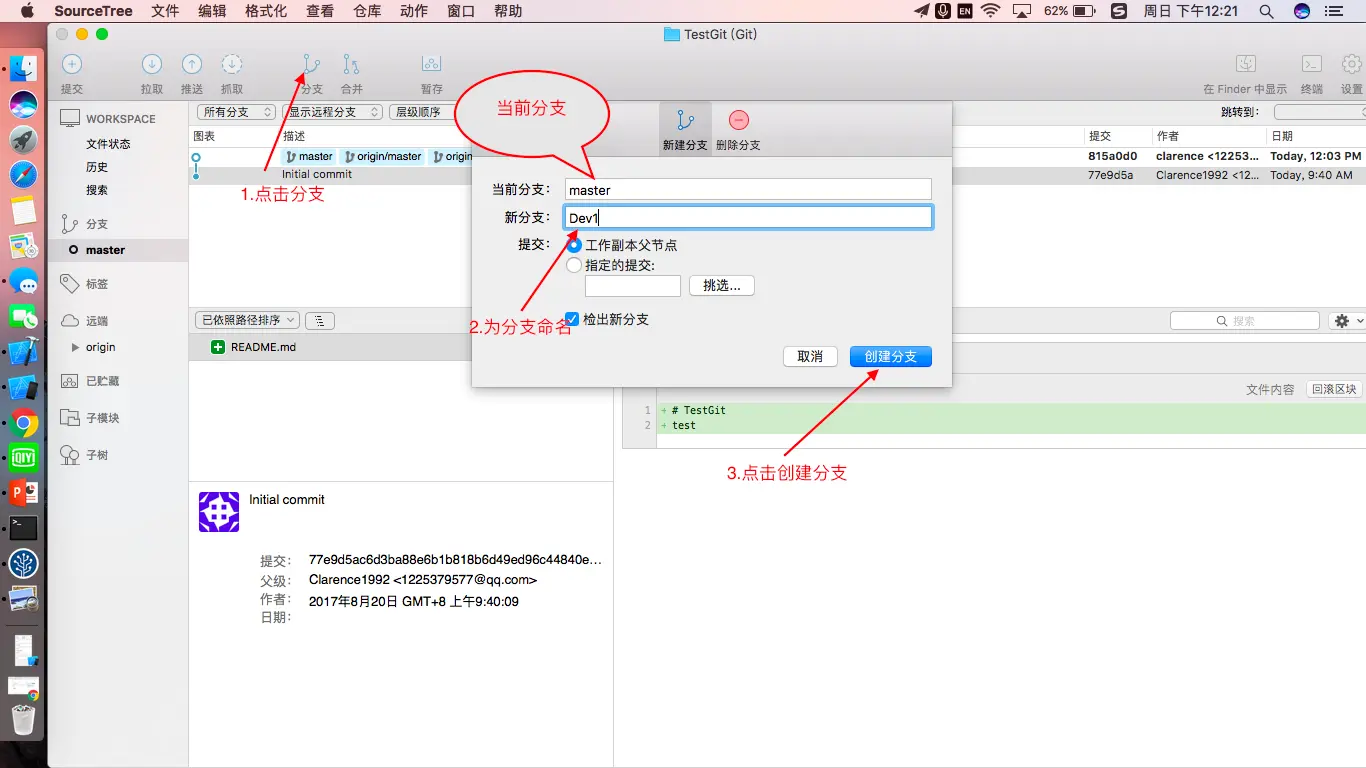Click the 回滚区块 button
The height and width of the screenshot is (768, 1366).
point(1334,389)
